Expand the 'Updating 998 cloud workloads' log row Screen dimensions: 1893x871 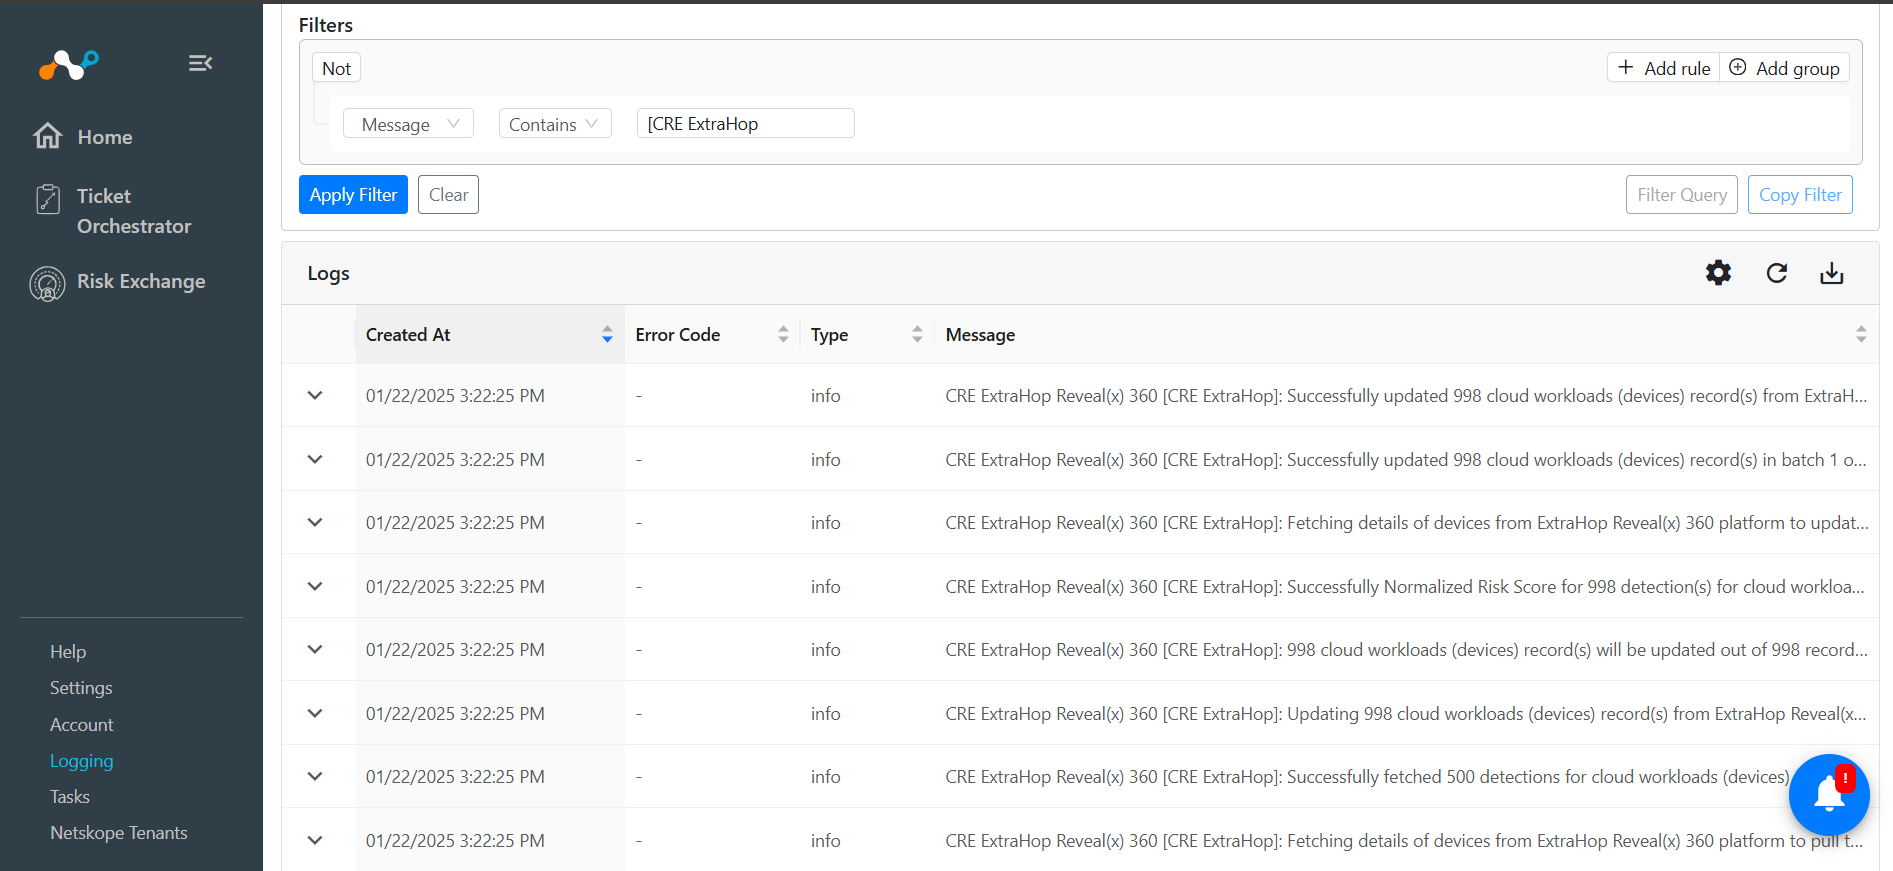[315, 713]
